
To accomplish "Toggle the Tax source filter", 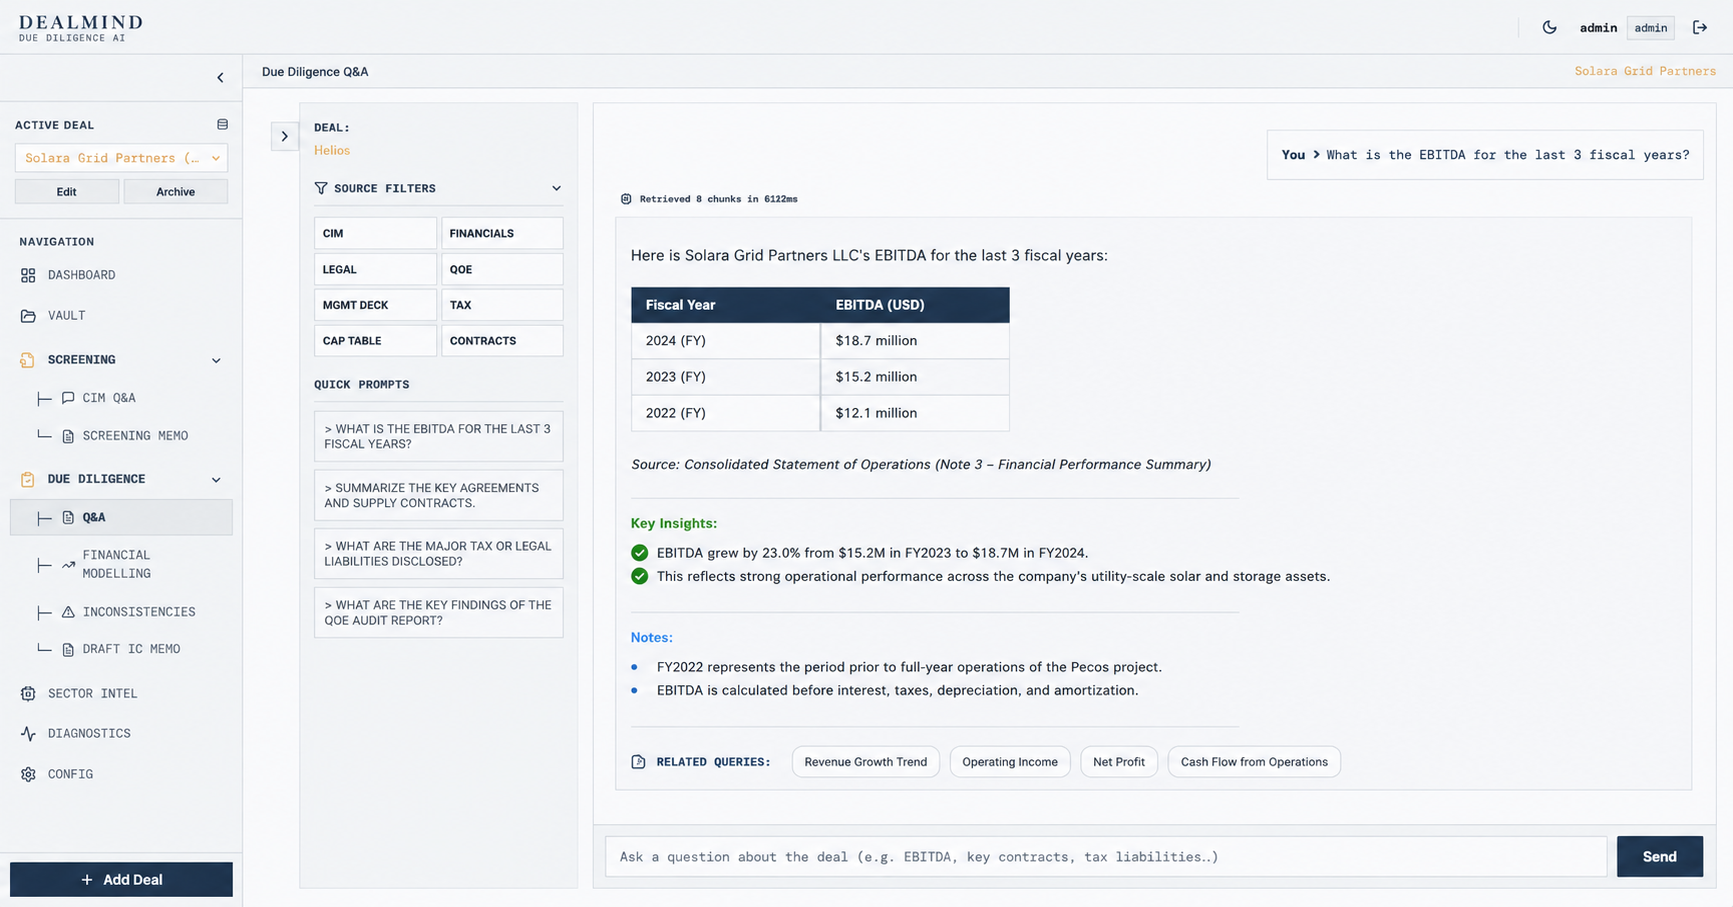I will click(502, 305).
